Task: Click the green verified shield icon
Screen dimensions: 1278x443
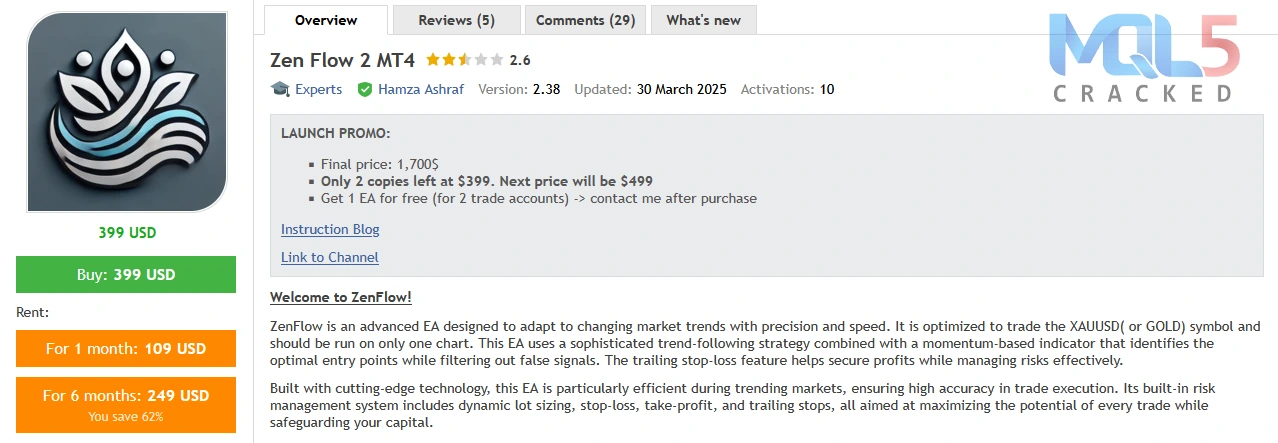Action: pyautogui.click(x=365, y=89)
